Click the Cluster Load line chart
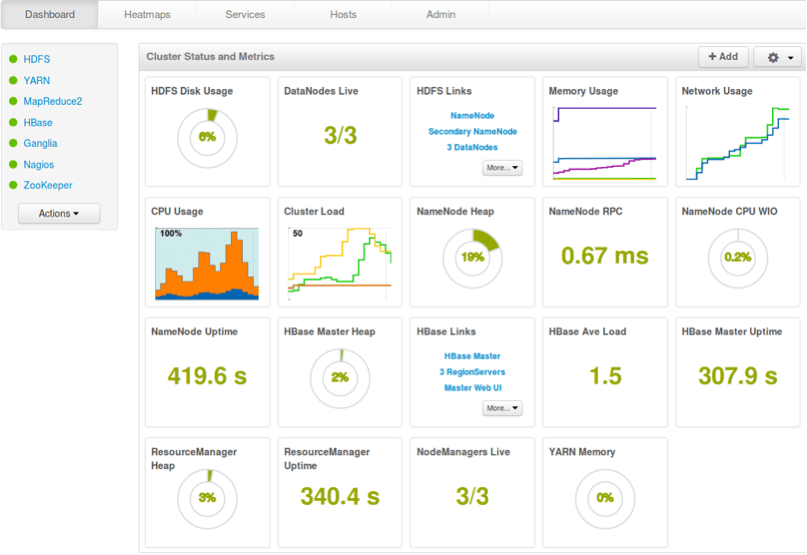This screenshot has width=807, height=555. pos(339,264)
